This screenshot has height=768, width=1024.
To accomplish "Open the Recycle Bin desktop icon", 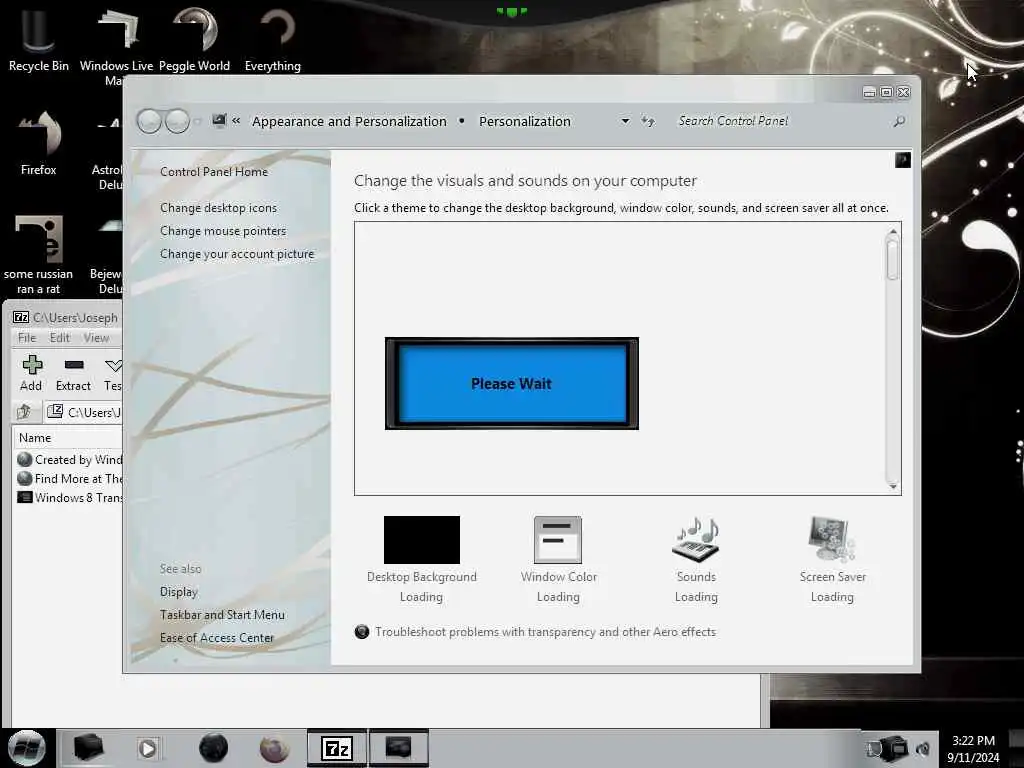I will coord(39,37).
